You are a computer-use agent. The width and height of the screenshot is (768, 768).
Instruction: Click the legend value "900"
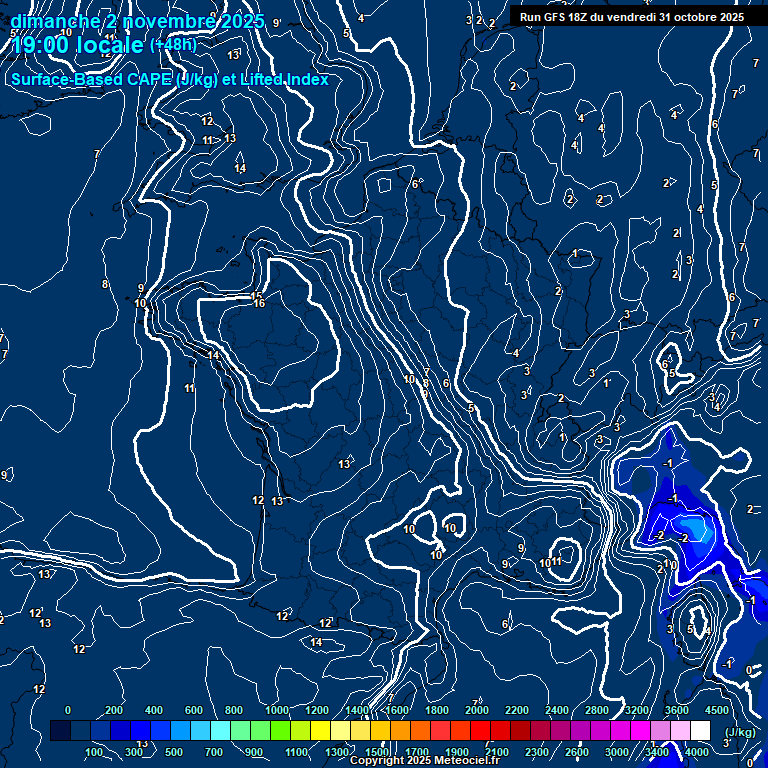coord(254,752)
